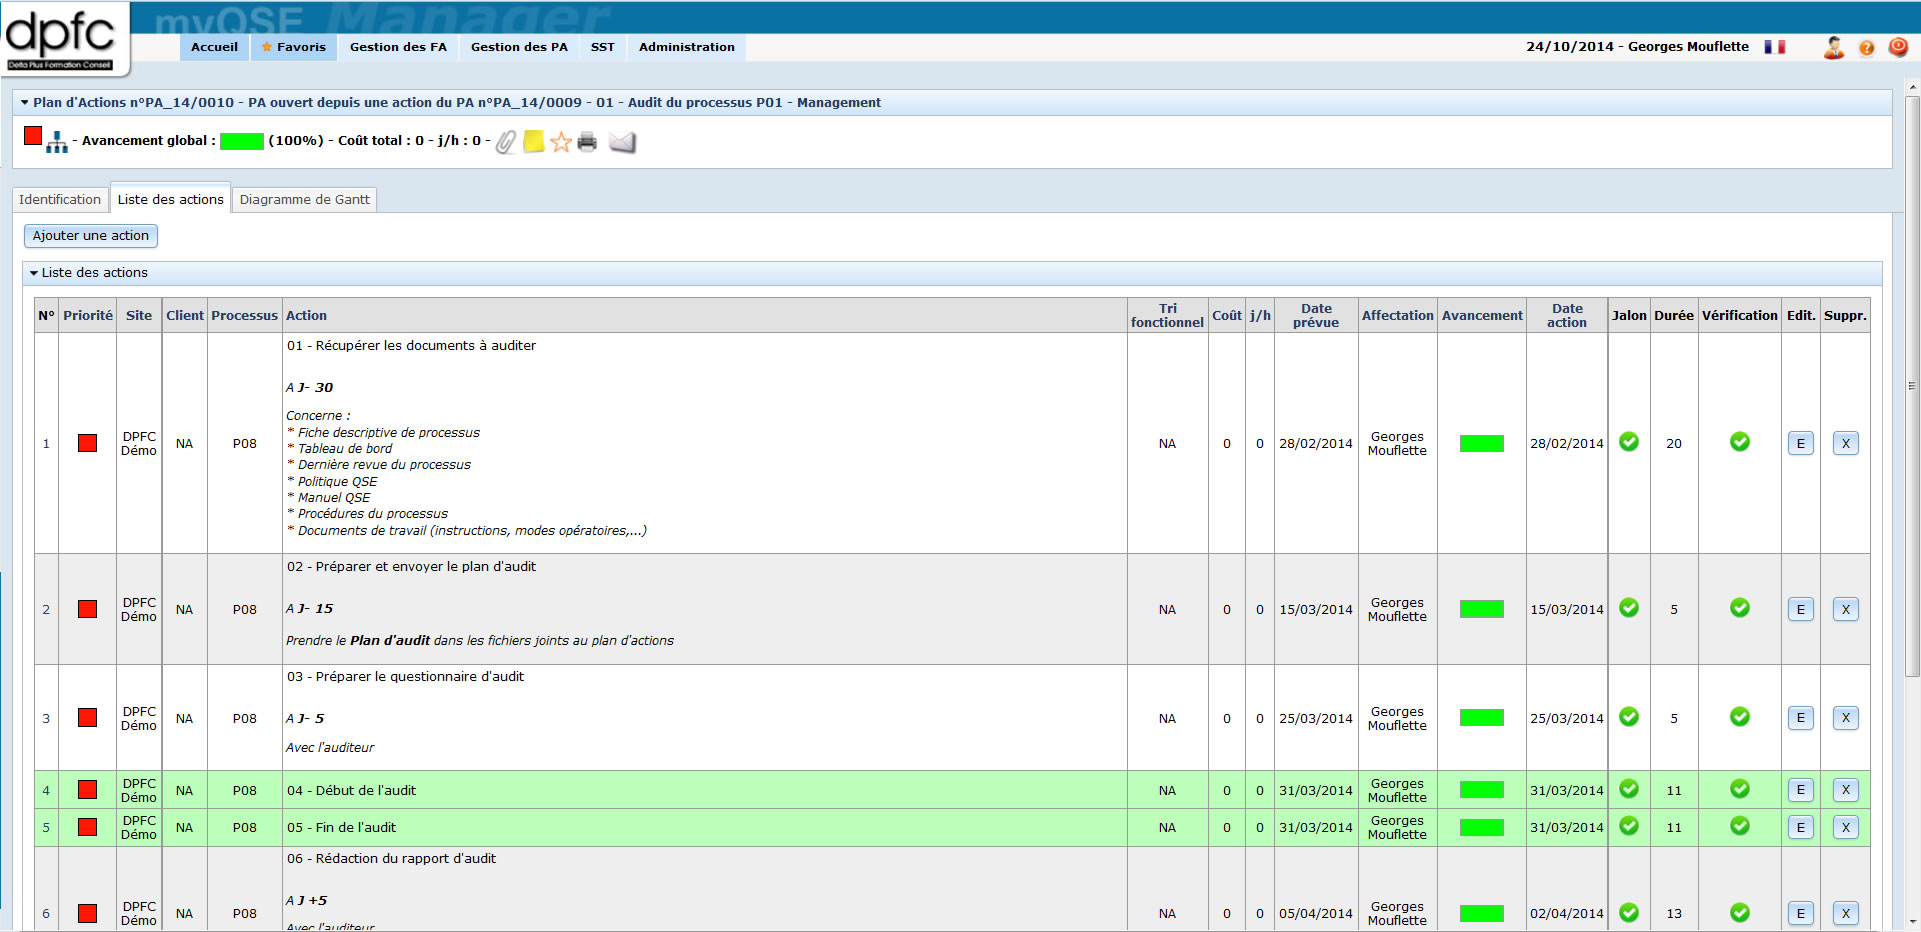The height and width of the screenshot is (932, 1921).
Task: Open the yellow sticky note icon
Action: click(534, 142)
